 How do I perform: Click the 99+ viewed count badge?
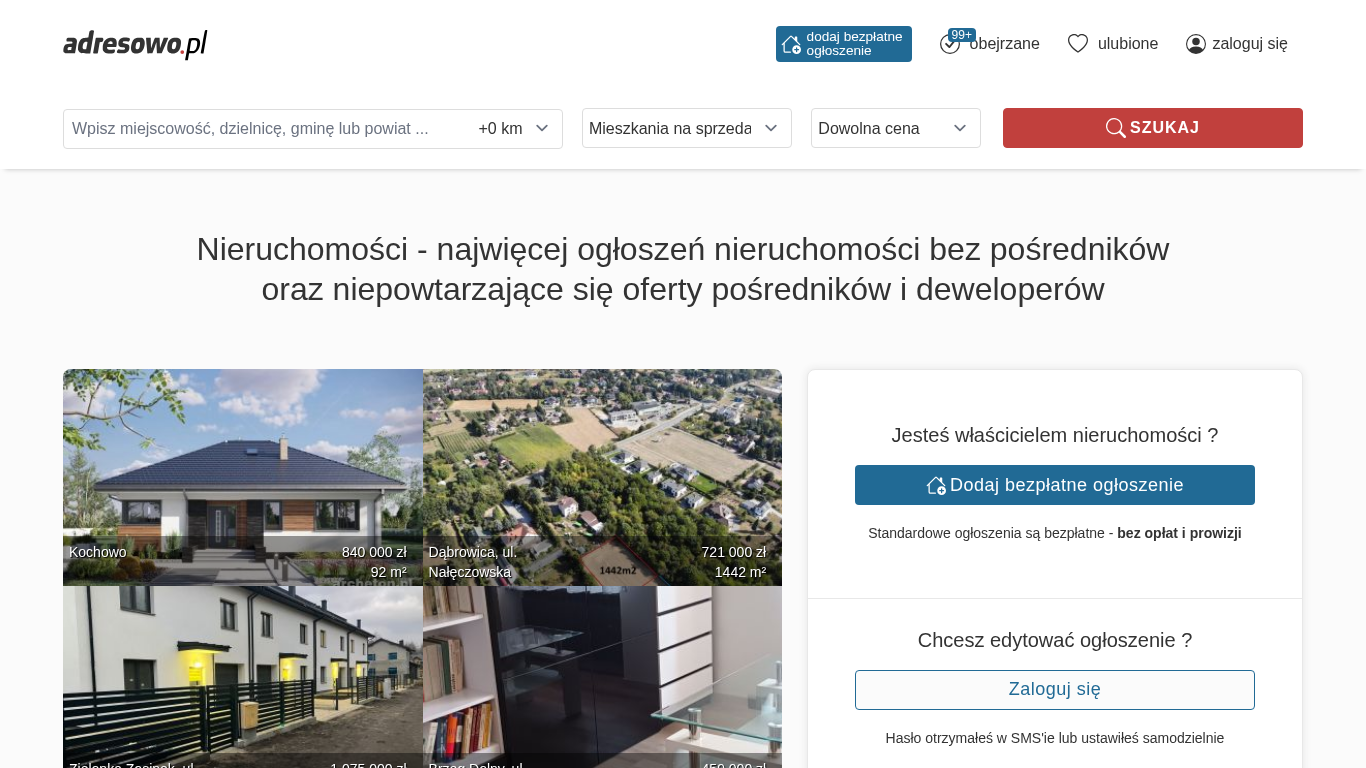coord(962,35)
